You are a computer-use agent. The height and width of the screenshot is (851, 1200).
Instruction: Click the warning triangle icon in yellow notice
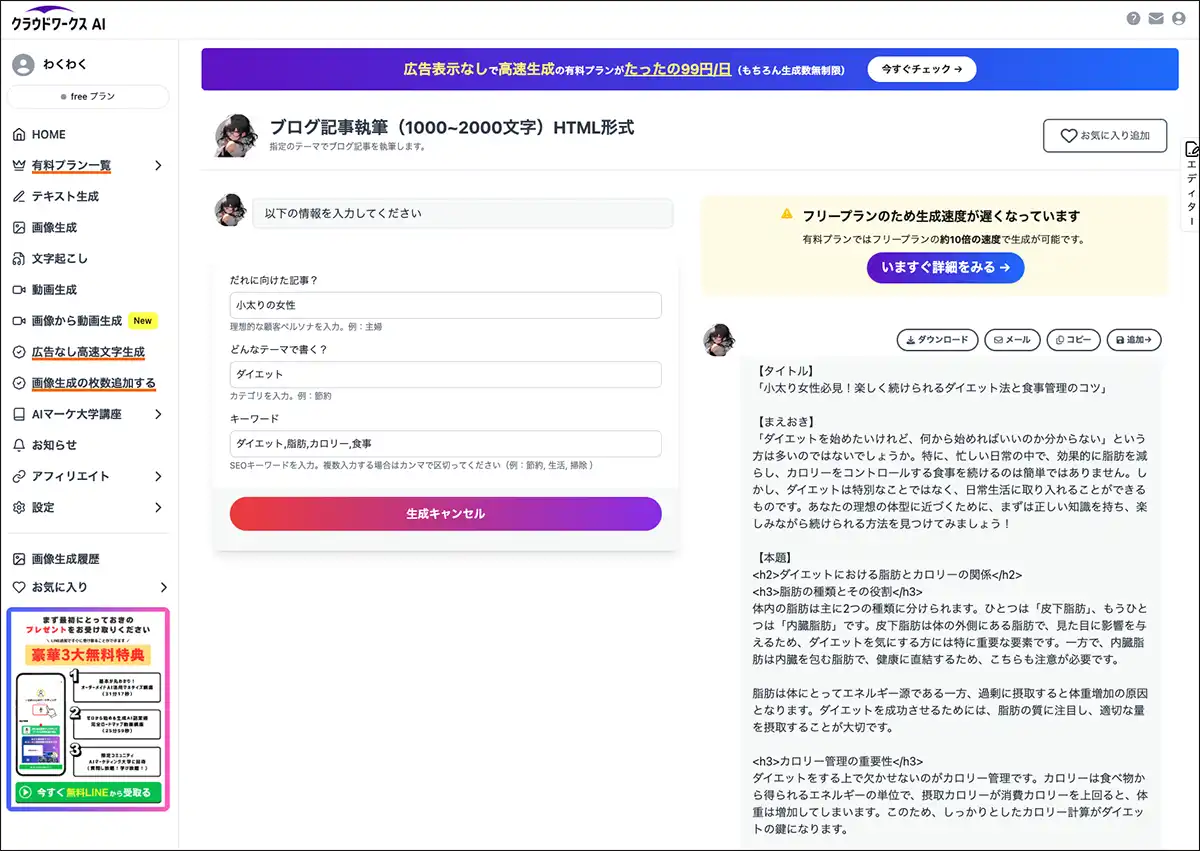point(787,214)
